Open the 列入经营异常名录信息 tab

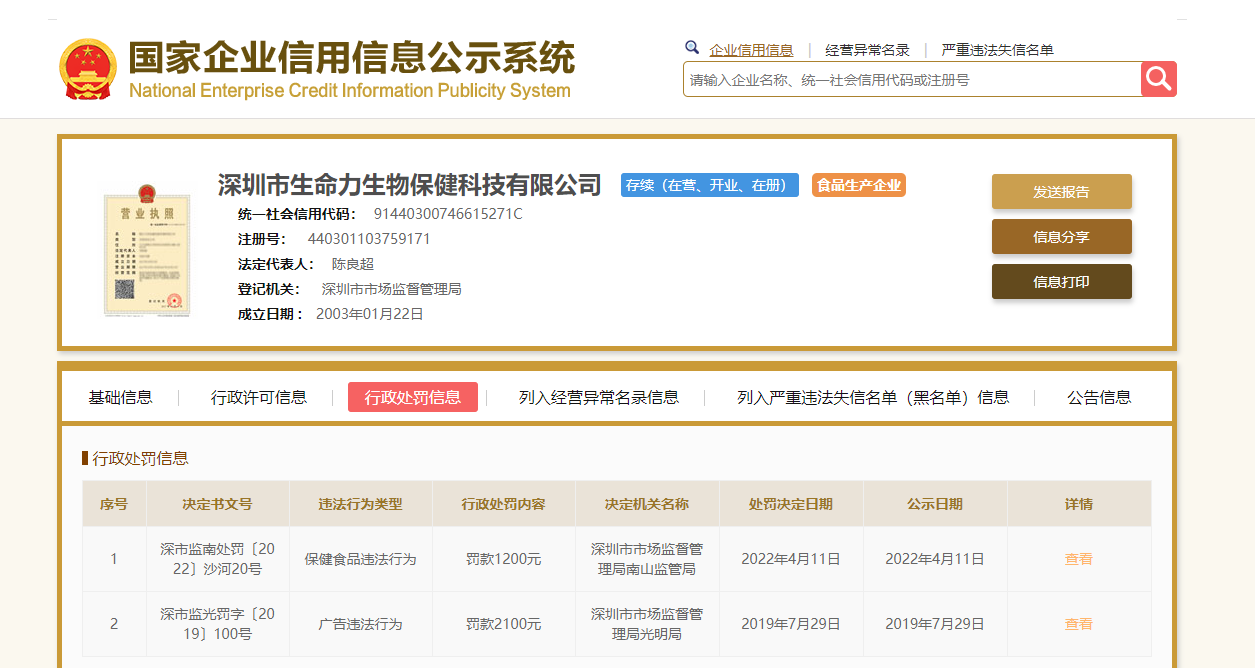599,397
